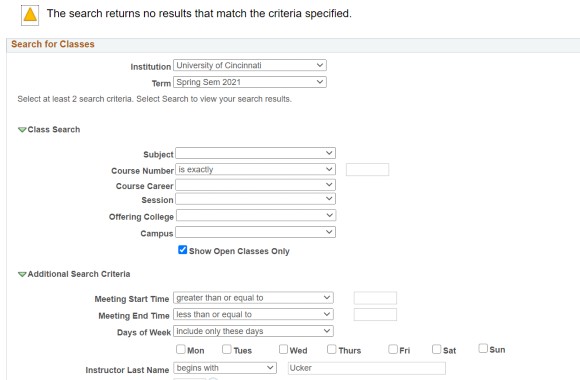Tick the Wed checkbox
580x380 pixels.
pyautogui.click(x=283, y=349)
